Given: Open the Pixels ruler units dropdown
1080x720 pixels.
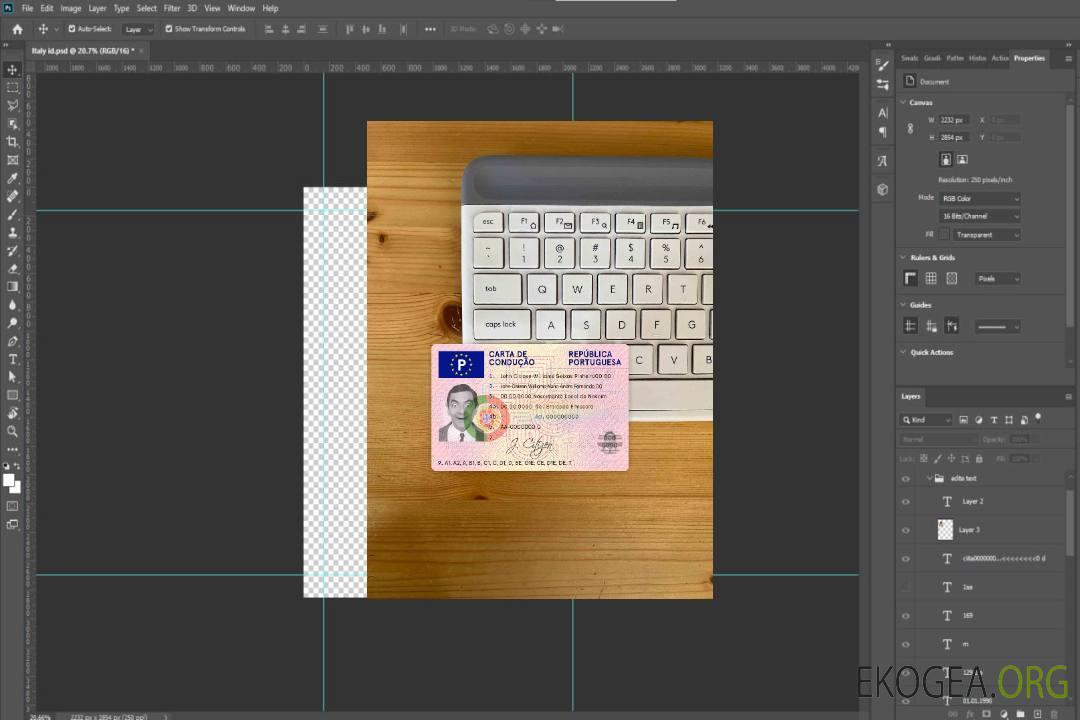Looking at the screenshot, I should pyautogui.click(x=998, y=278).
